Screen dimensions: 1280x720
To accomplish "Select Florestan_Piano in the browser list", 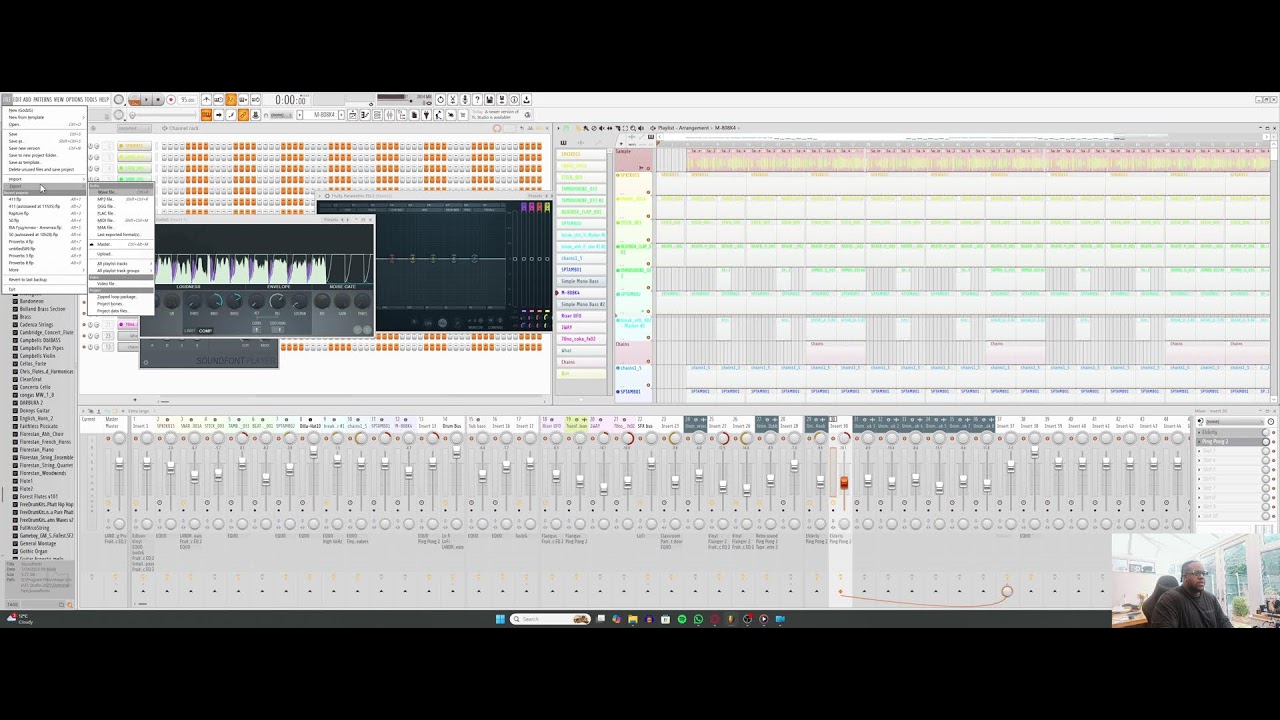I will coord(37,450).
